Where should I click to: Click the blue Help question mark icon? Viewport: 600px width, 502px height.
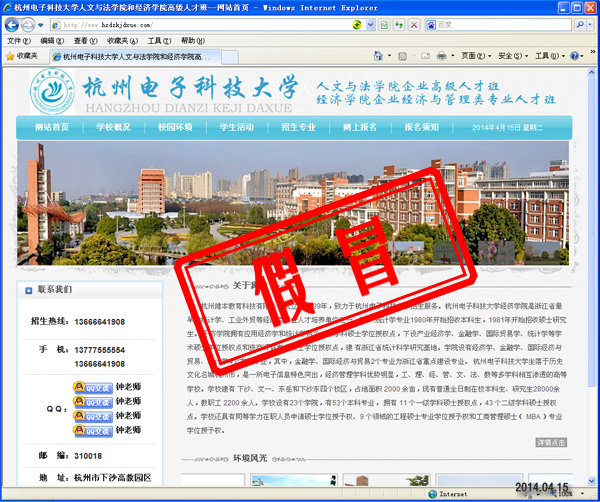[574, 56]
